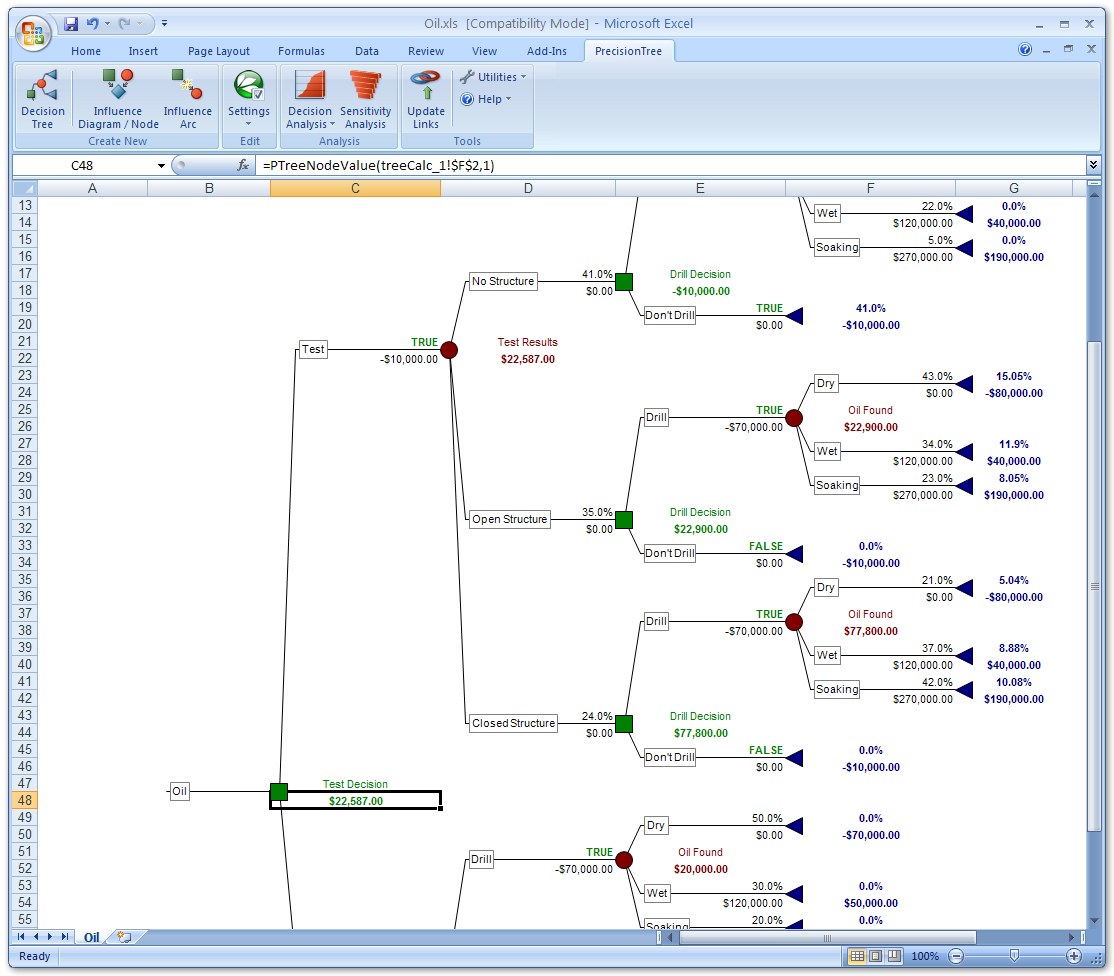
Task: Click the No Structure branch label
Action: [x=503, y=281]
